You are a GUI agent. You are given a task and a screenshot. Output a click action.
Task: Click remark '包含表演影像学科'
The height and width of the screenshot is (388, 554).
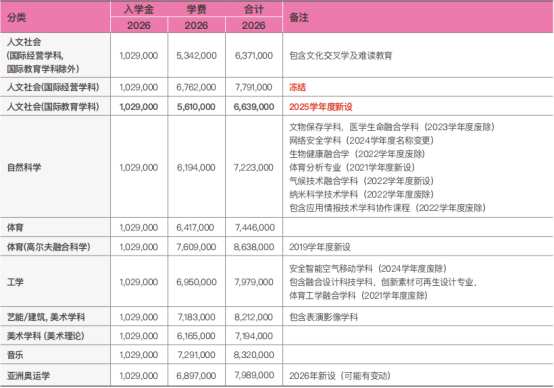coord(324,317)
